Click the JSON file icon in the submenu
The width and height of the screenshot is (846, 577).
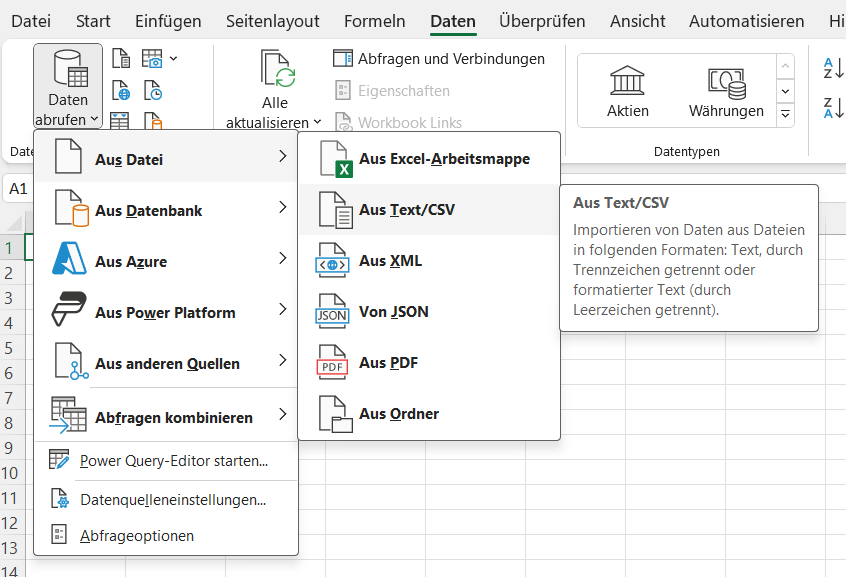click(x=332, y=311)
